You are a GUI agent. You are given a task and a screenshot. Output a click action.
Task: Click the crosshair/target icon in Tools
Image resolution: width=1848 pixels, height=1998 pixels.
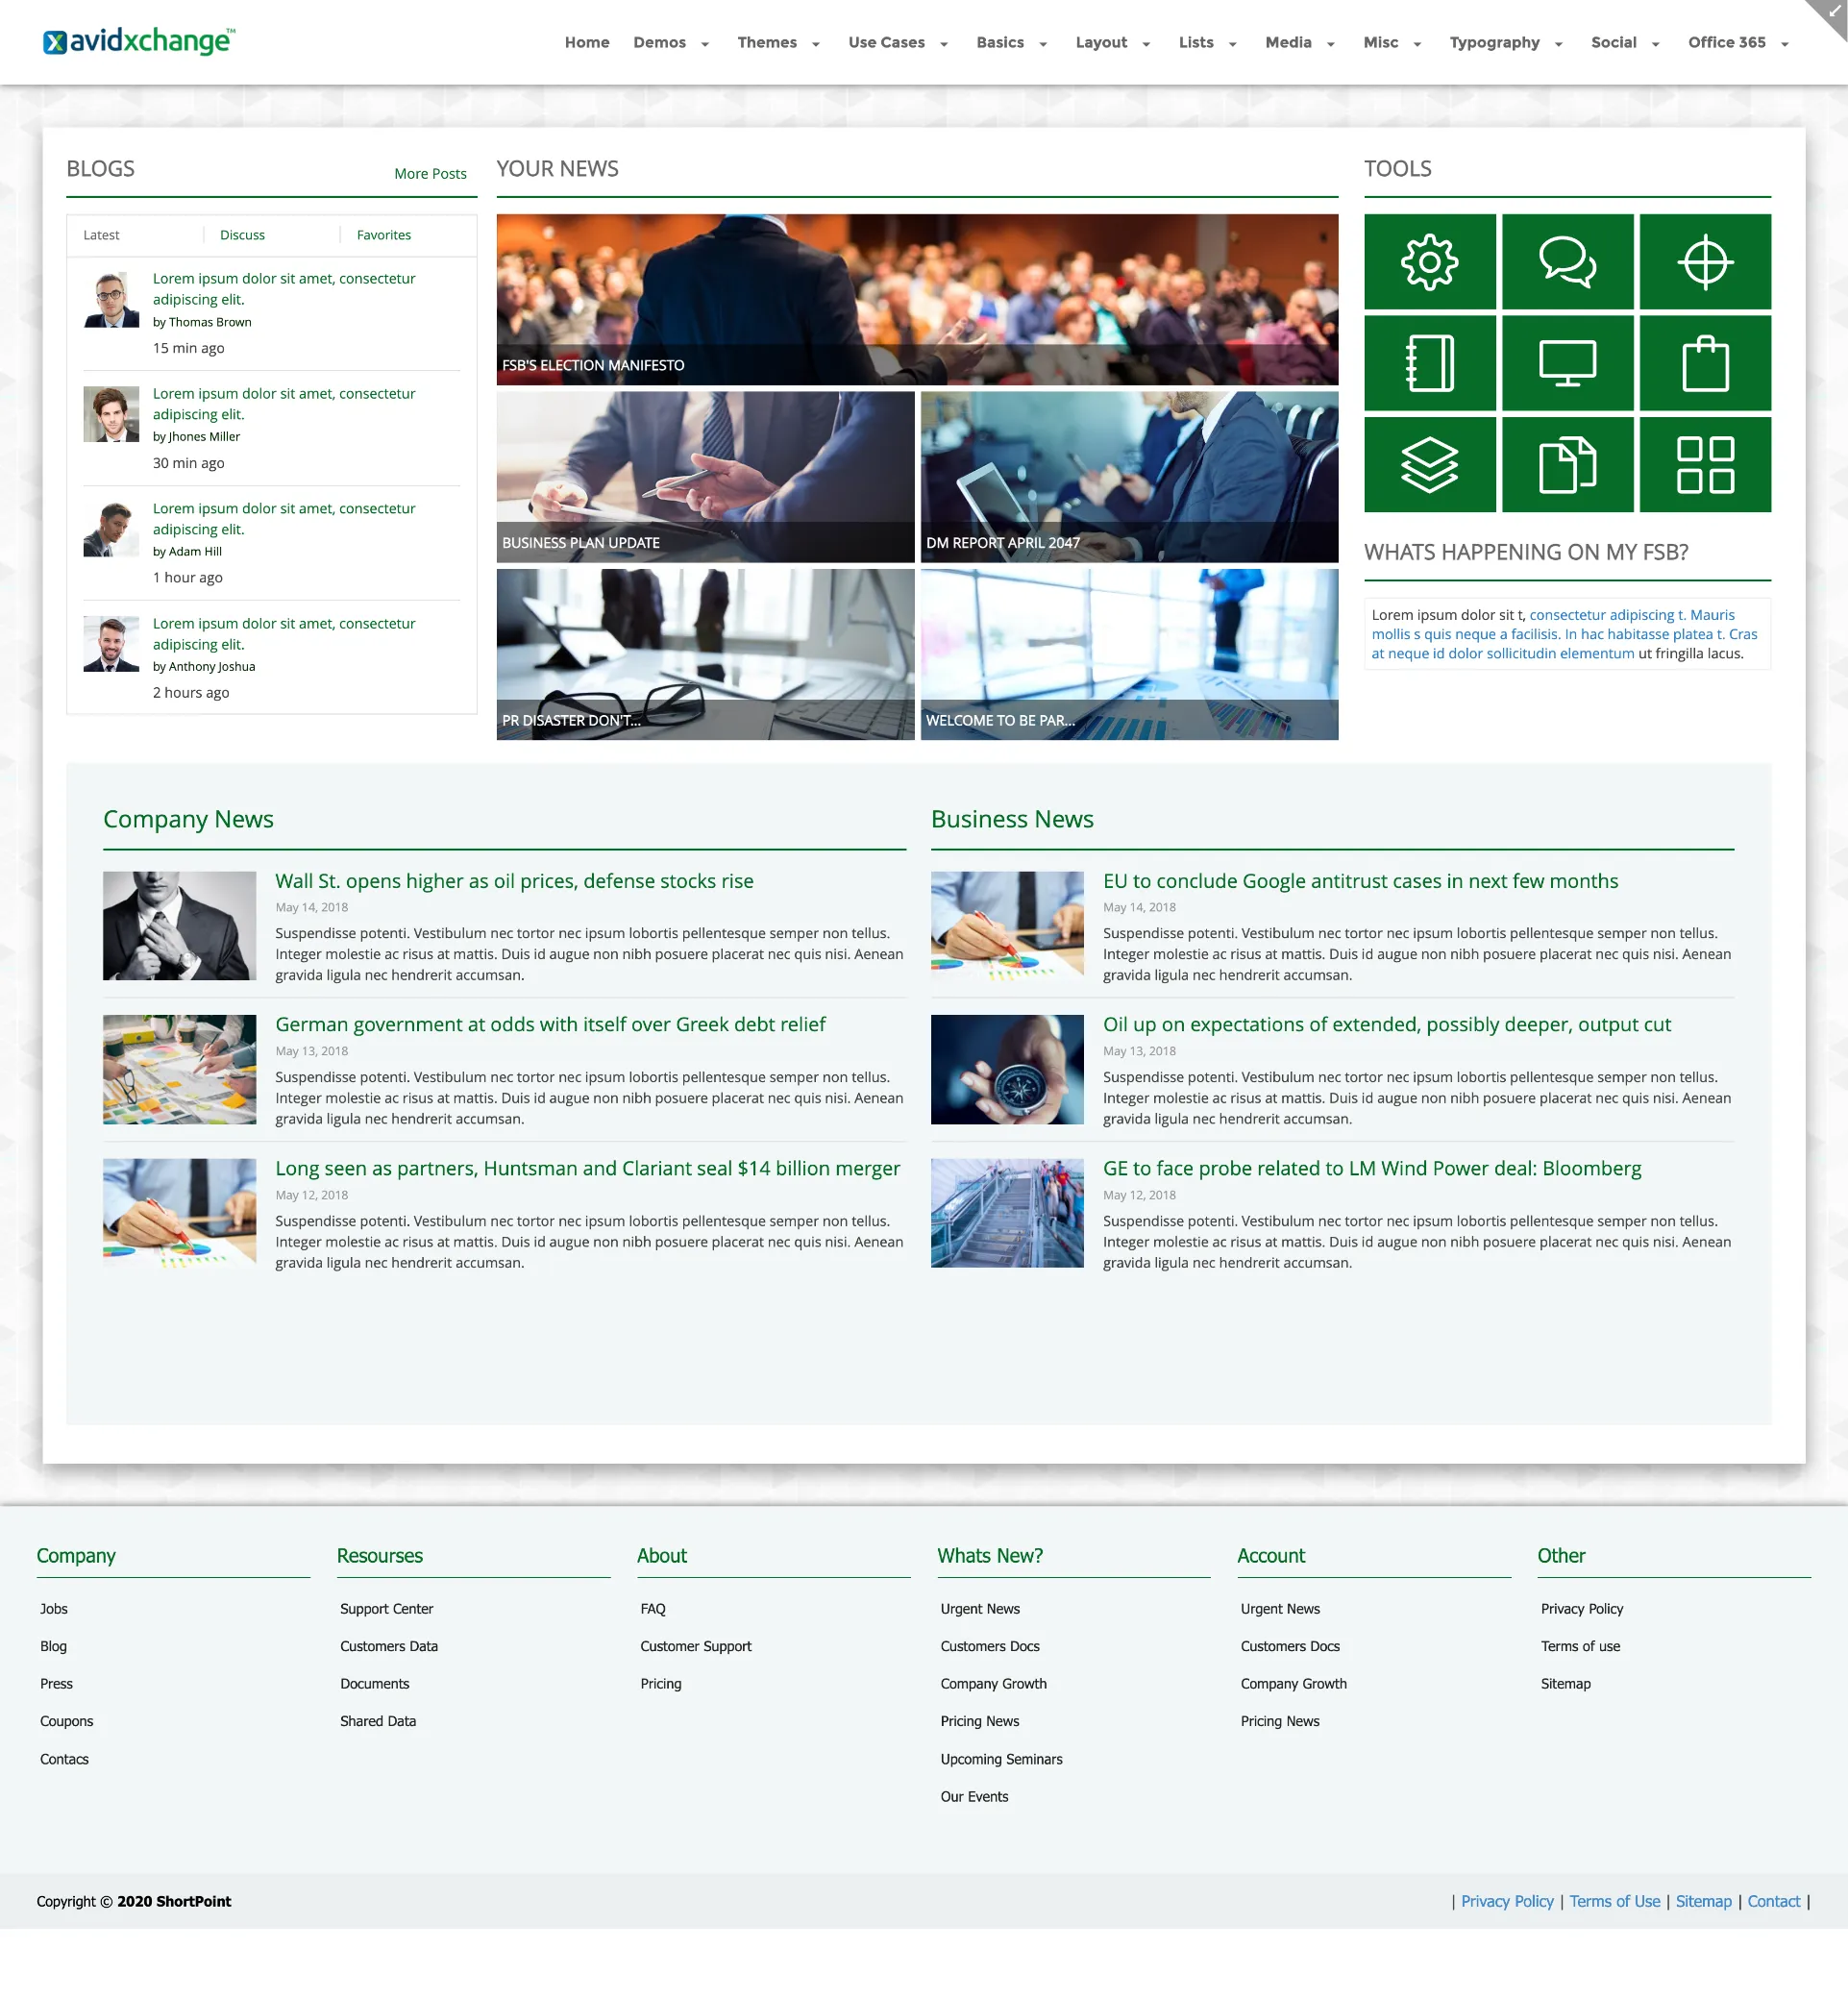coord(1704,261)
